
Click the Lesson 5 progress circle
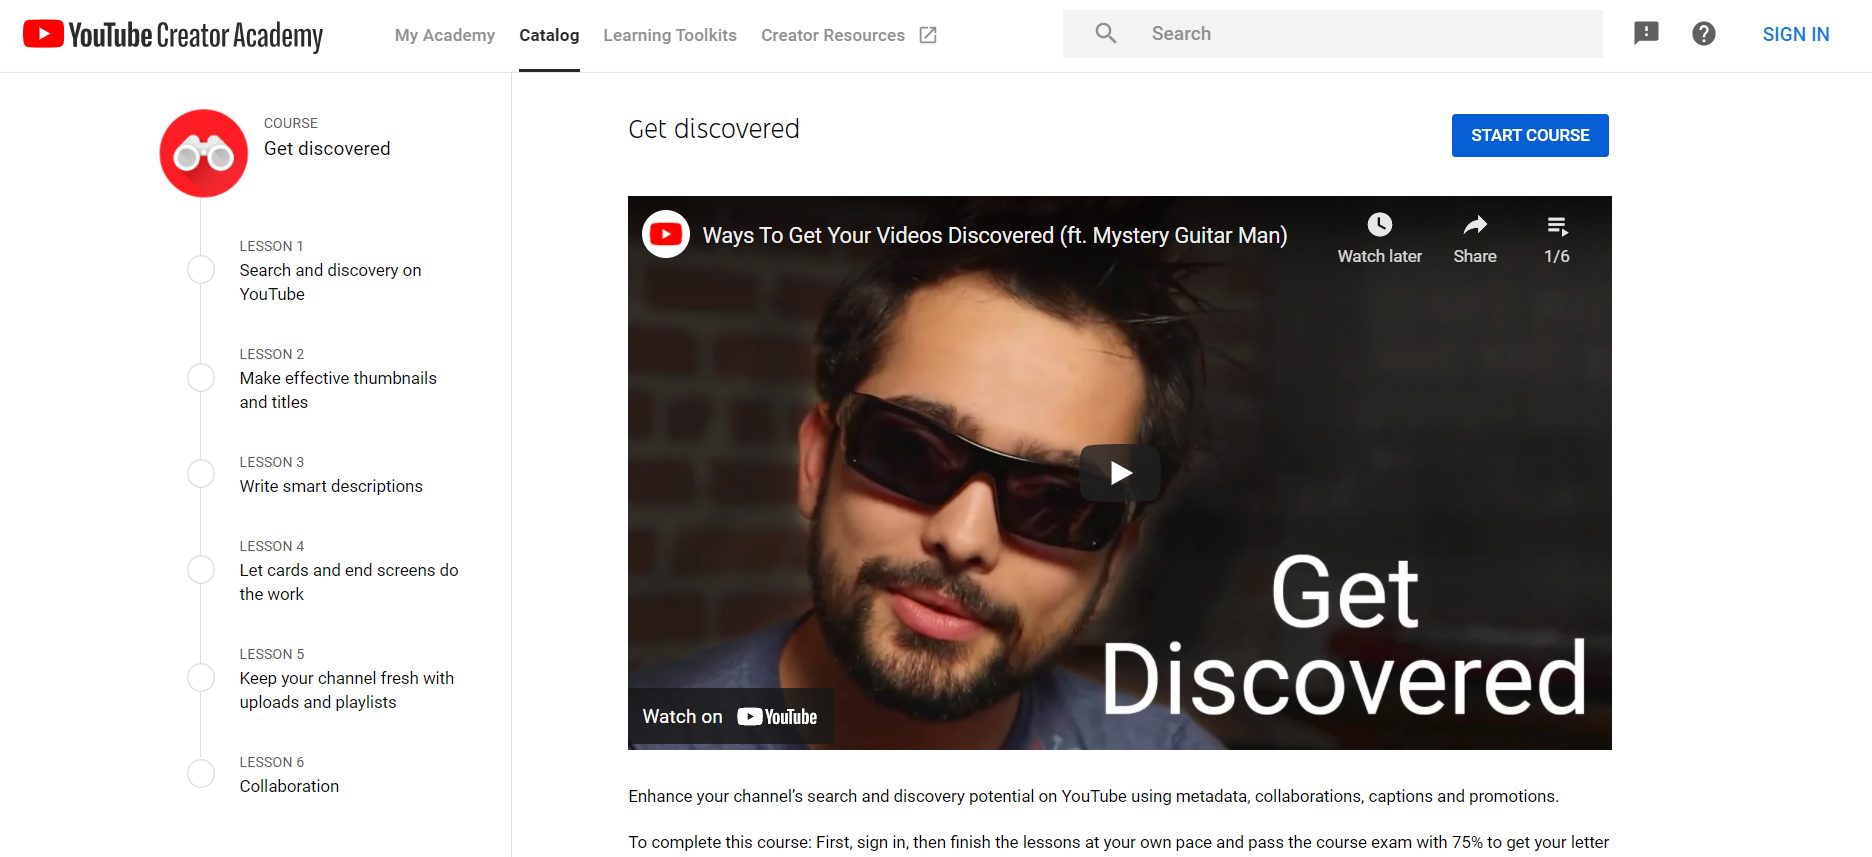point(201,678)
